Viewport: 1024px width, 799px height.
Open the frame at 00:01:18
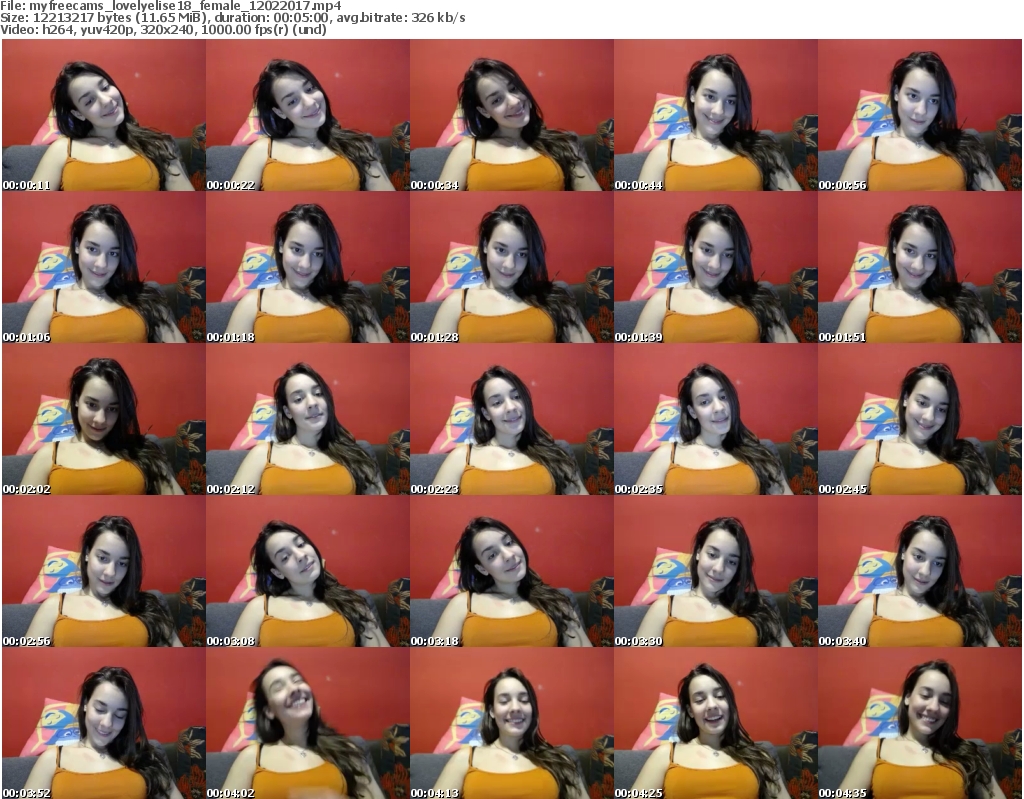point(308,267)
